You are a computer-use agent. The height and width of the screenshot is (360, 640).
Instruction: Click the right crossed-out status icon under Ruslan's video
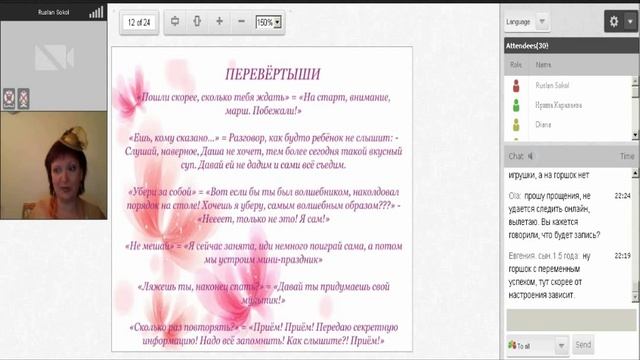[x=24, y=98]
